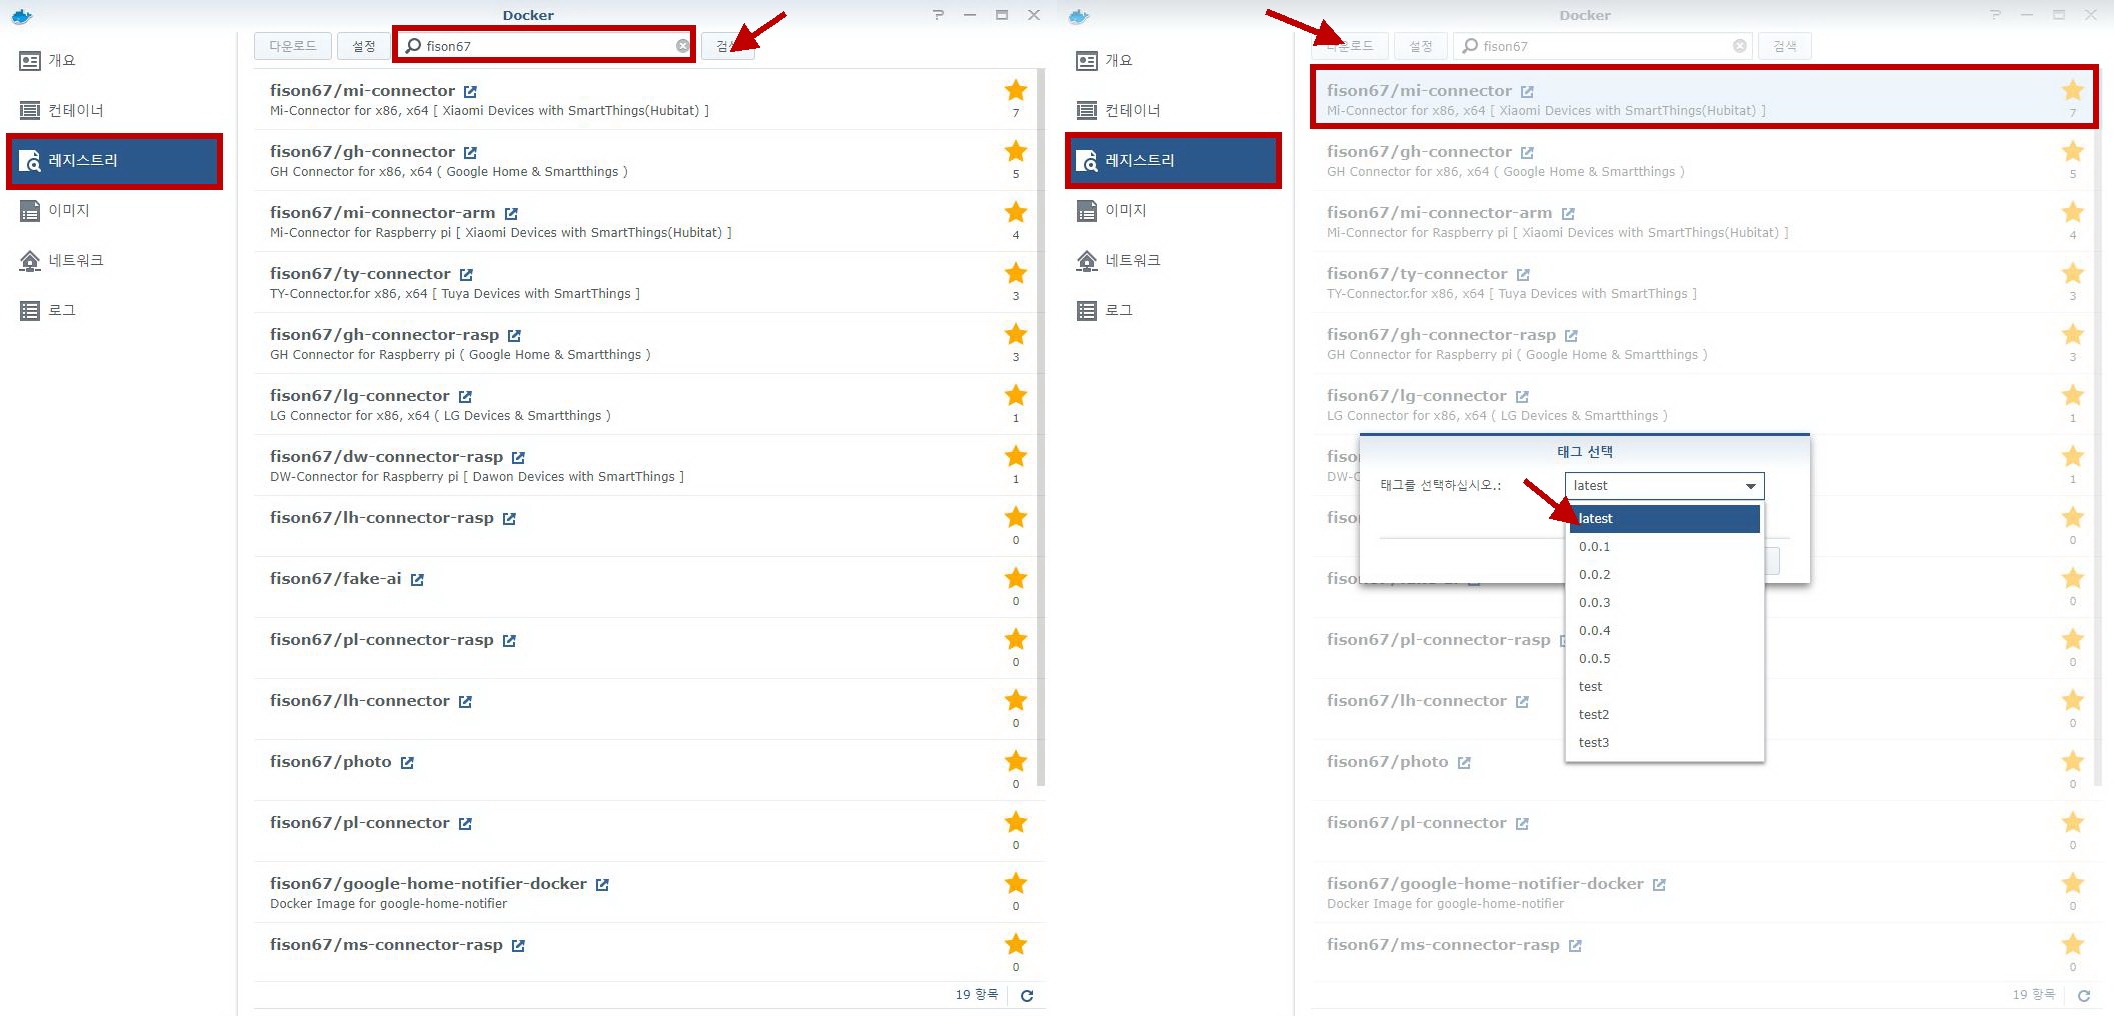
Task: Open 개요 overview tab in left window sidebar
Action: (x=114, y=61)
